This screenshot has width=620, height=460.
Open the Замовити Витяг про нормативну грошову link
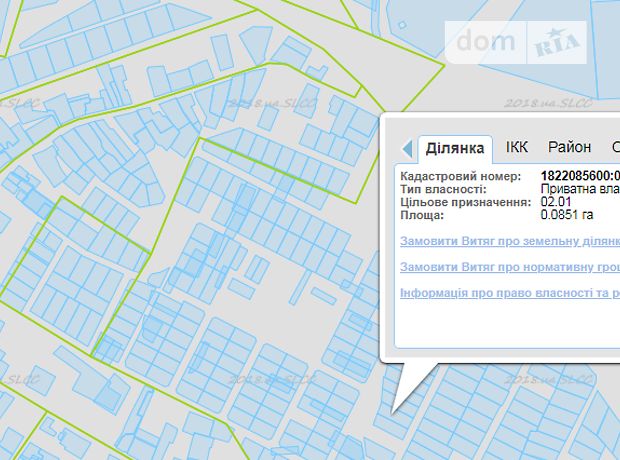tap(510, 267)
